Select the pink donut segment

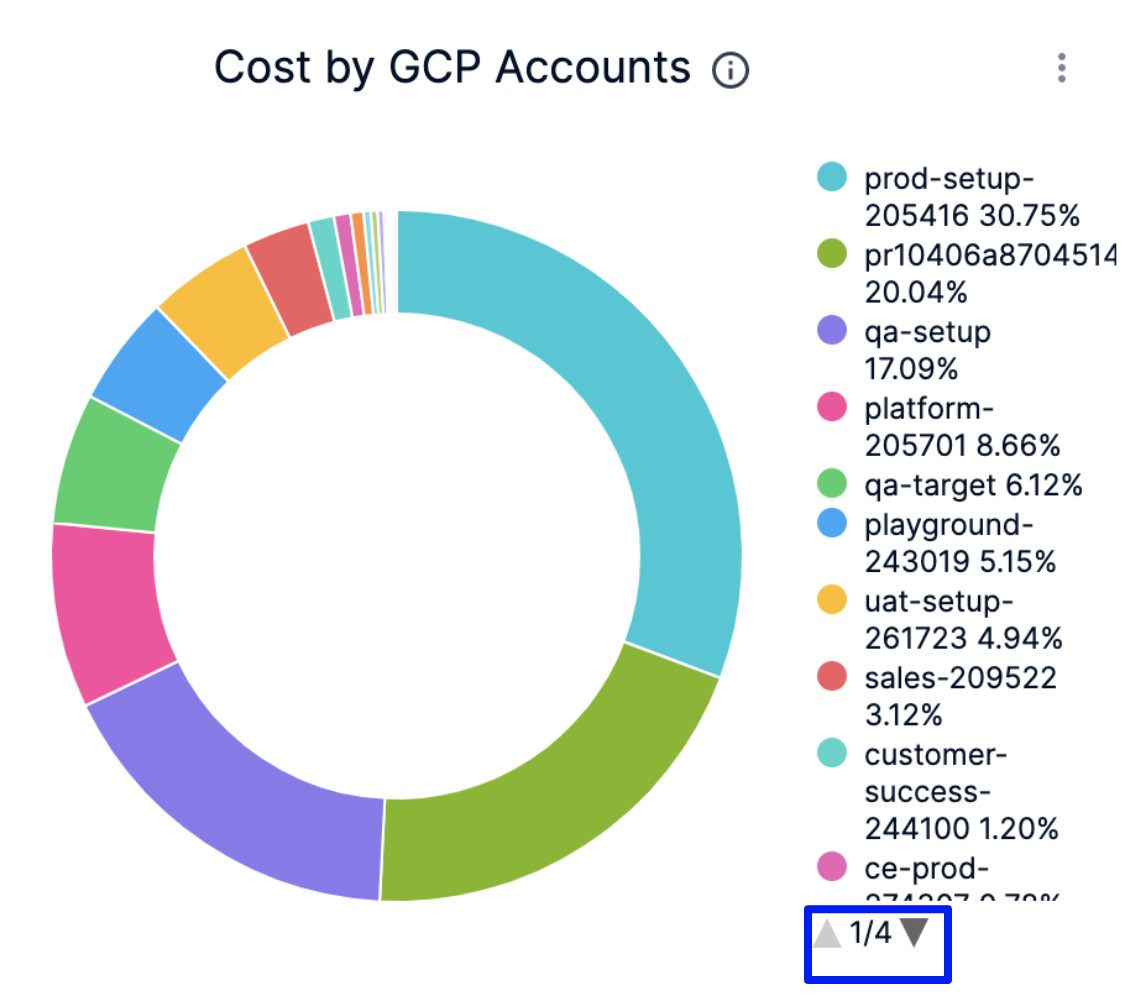(105, 610)
